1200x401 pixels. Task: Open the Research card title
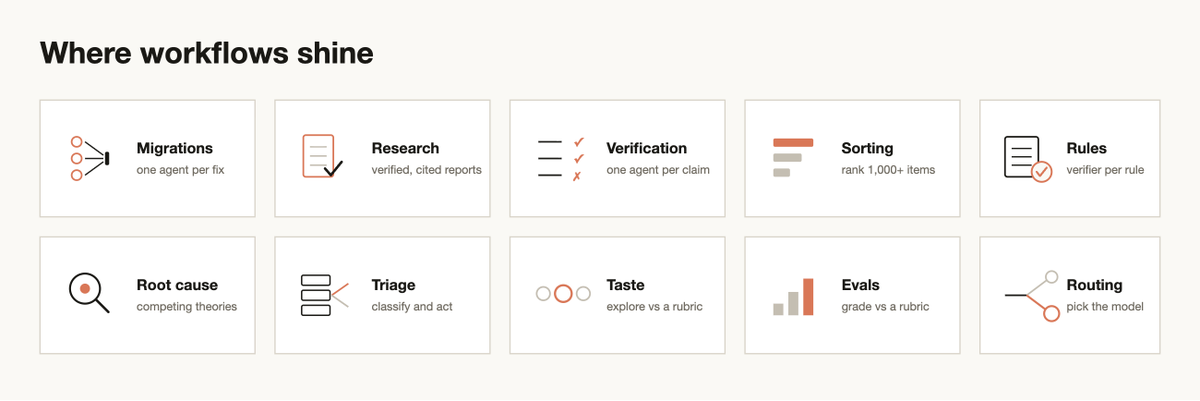click(x=405, y=148)
